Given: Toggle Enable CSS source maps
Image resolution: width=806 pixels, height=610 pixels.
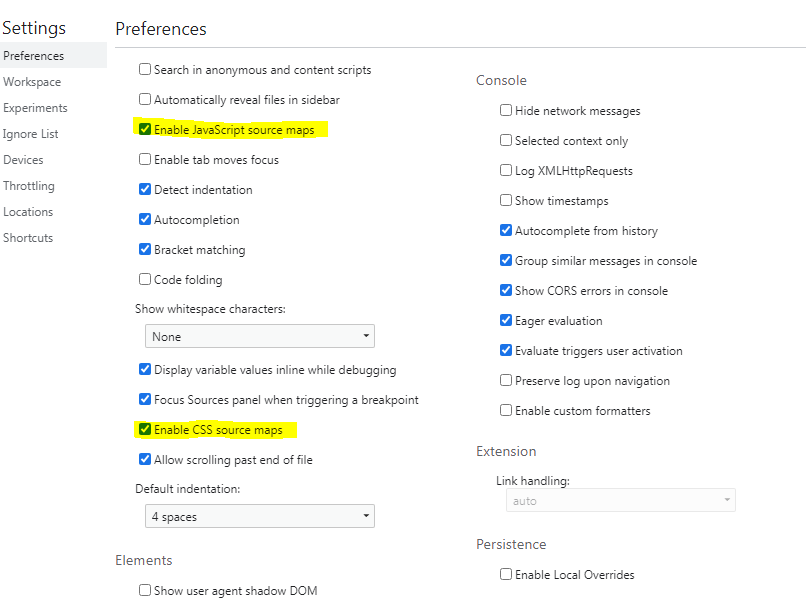Looking at the screenshot, I should [145, 430].
